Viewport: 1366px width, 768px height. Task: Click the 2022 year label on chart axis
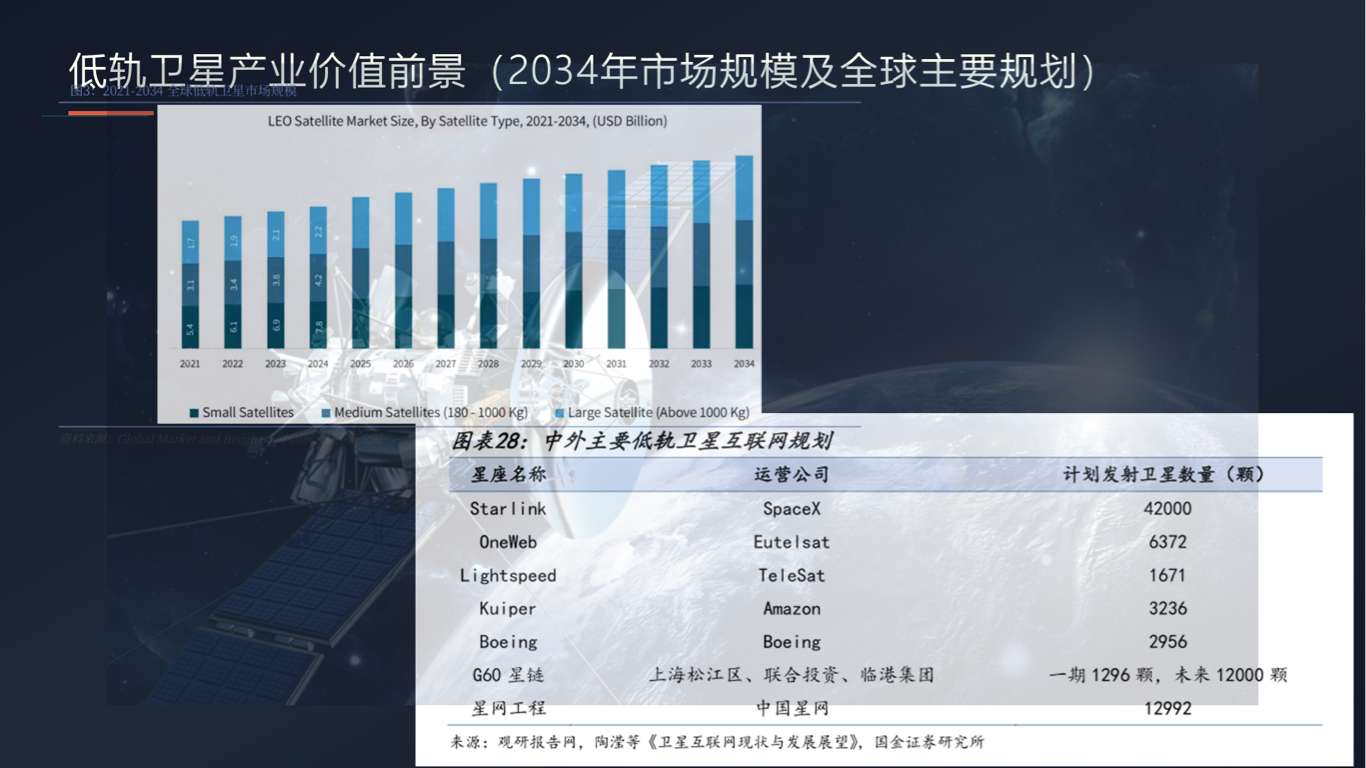(x=232, y=364)
